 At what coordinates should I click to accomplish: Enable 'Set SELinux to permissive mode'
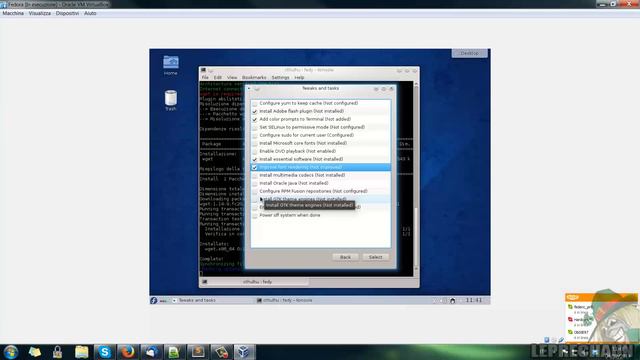(x=255, y=127)
